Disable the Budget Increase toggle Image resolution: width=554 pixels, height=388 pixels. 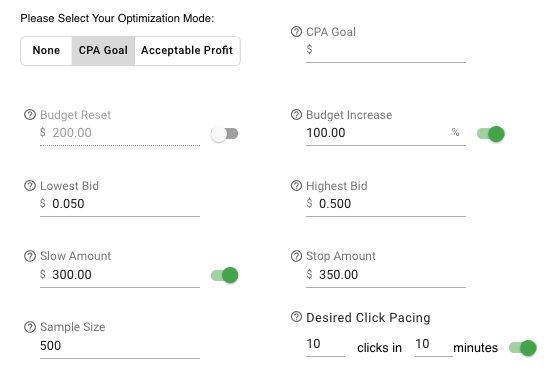point(491,134)
